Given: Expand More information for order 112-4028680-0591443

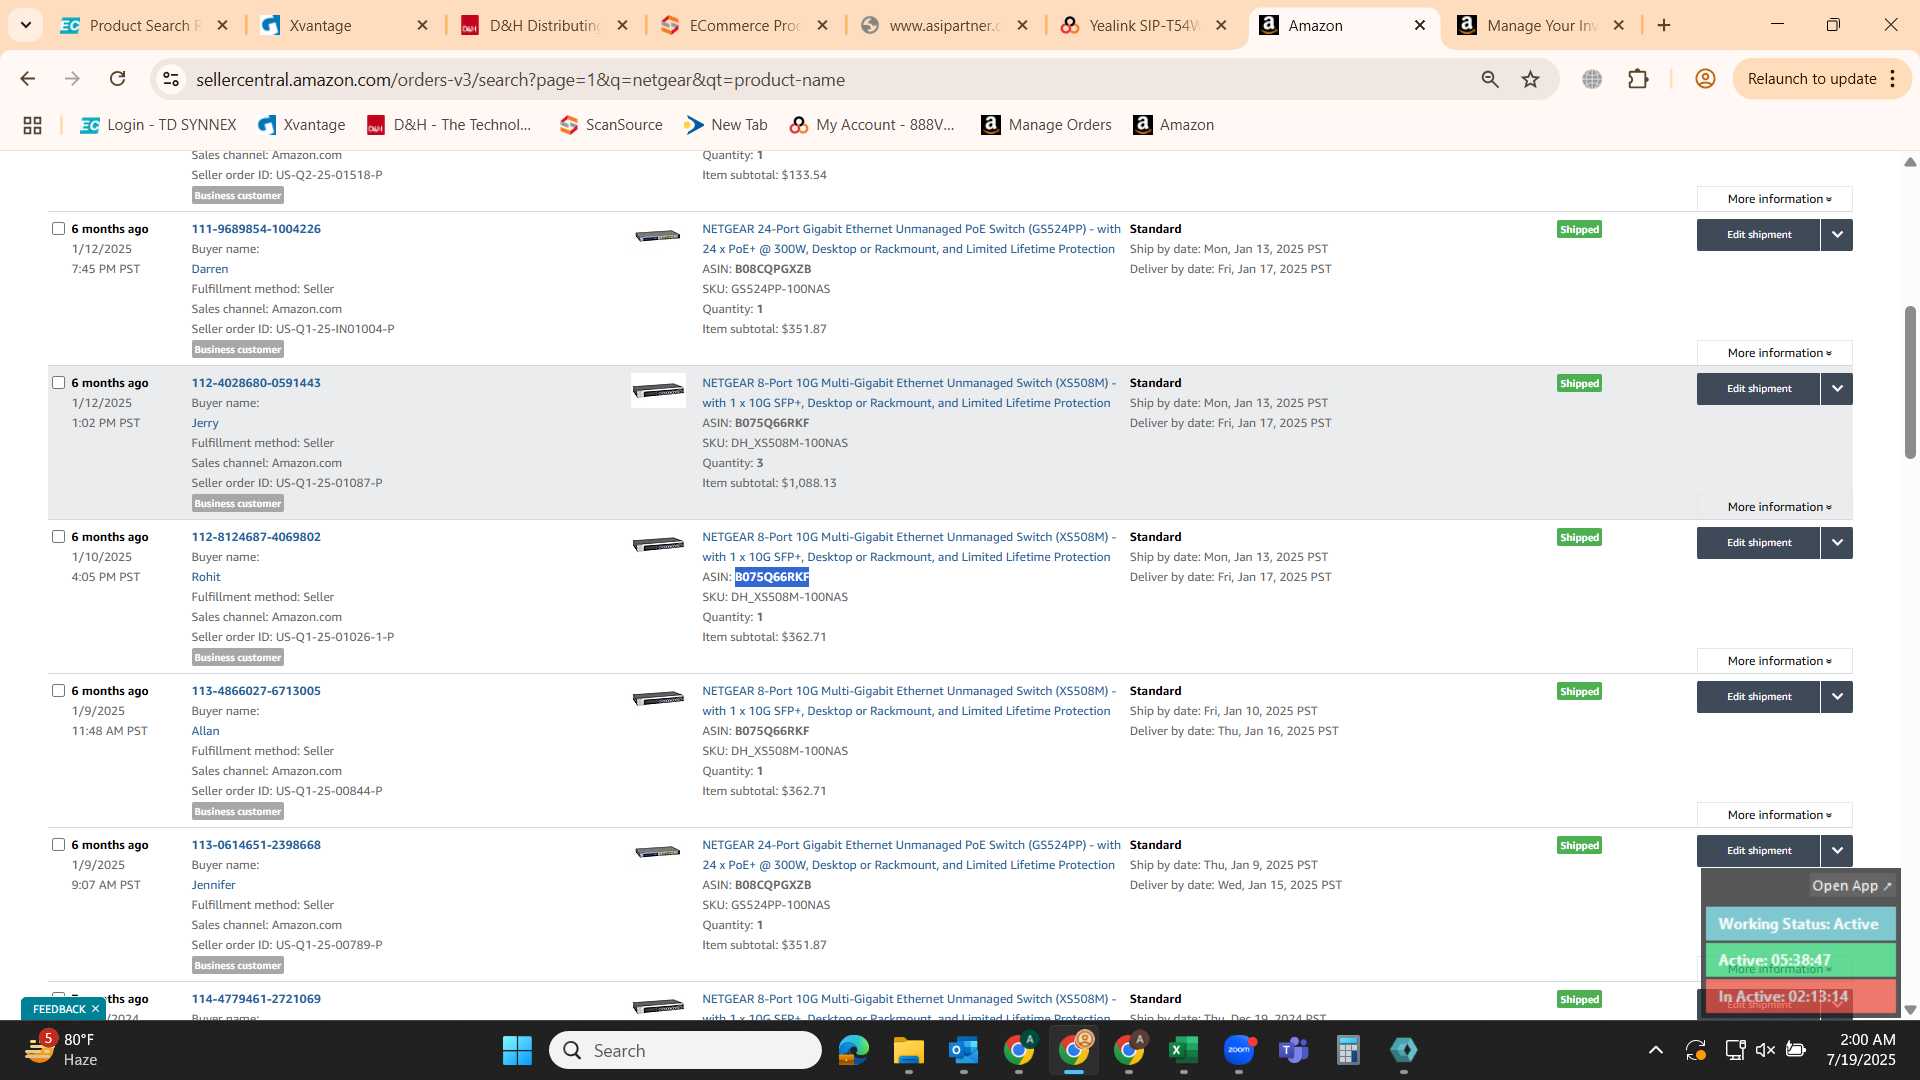Looking at the screenshot, I should tap(1775, 507).
